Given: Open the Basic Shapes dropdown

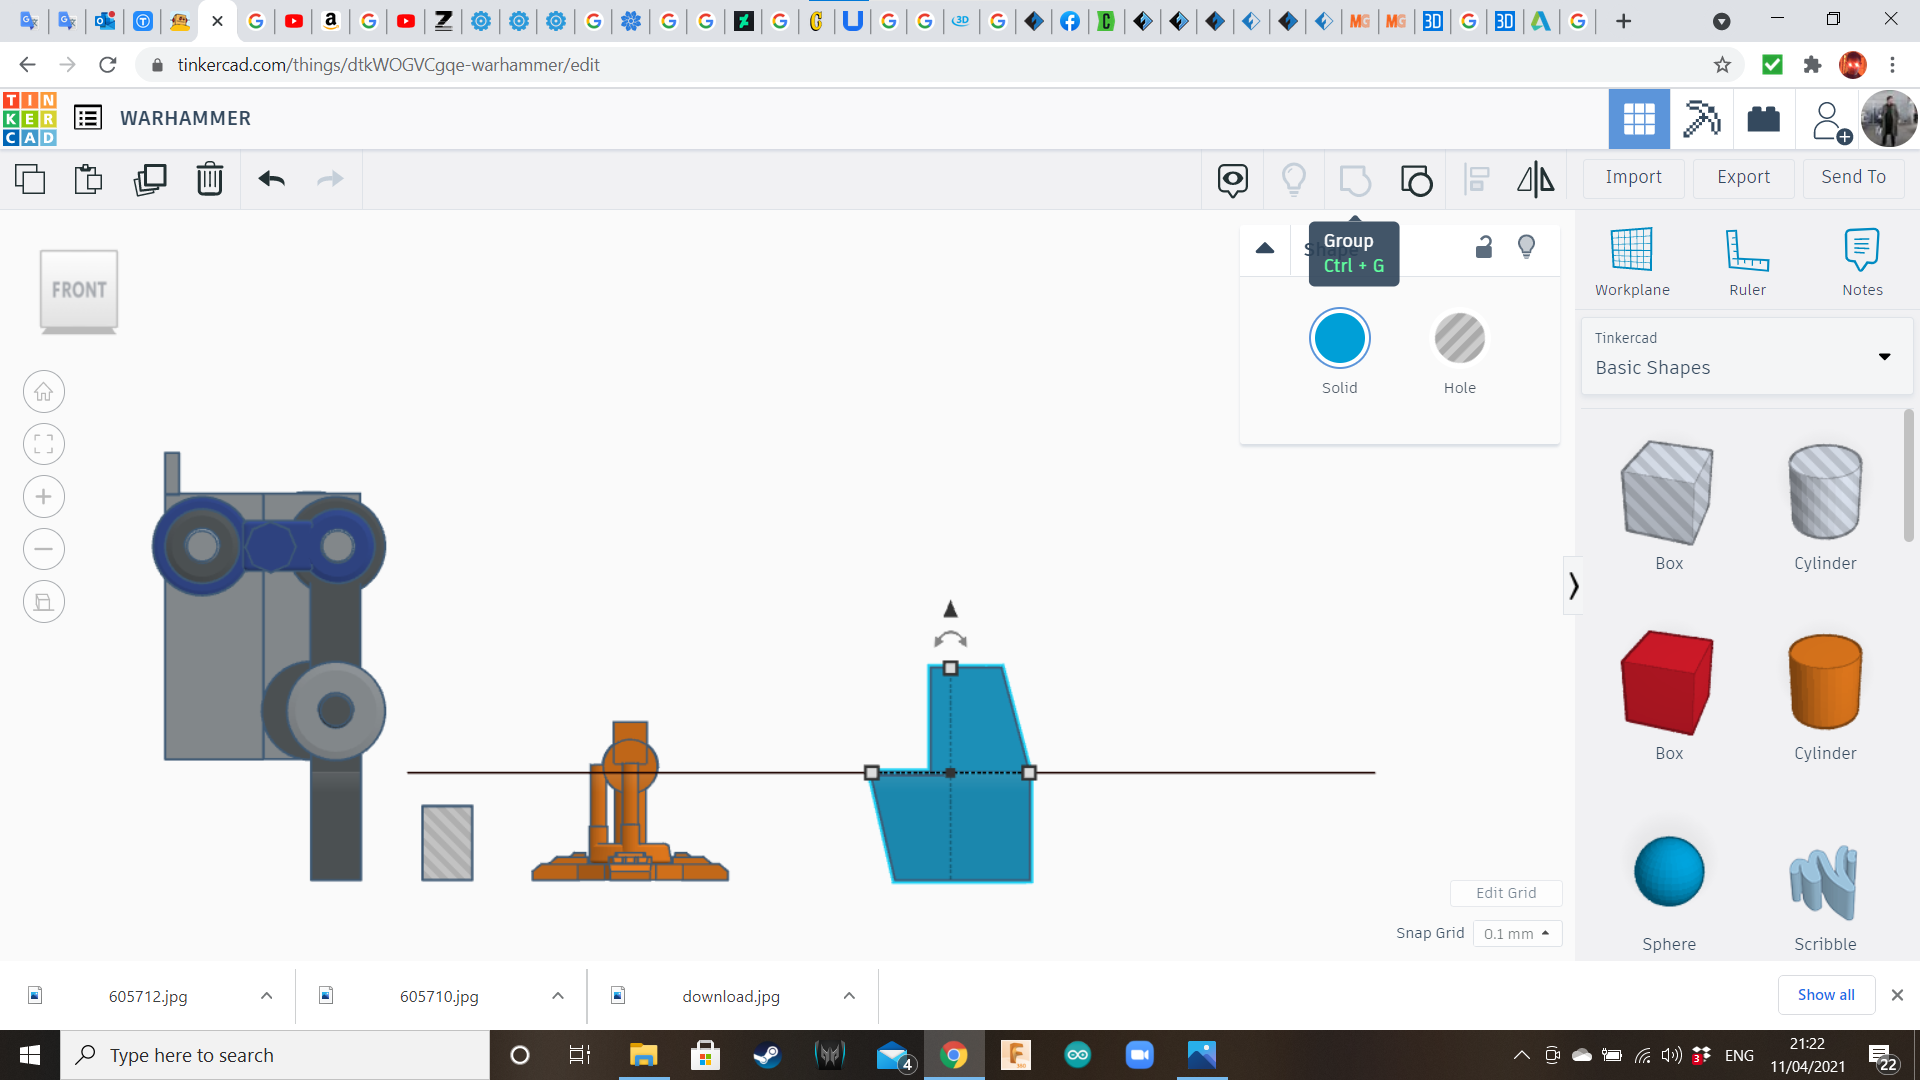Looking at the screenshot, I should coord(1746,356).
